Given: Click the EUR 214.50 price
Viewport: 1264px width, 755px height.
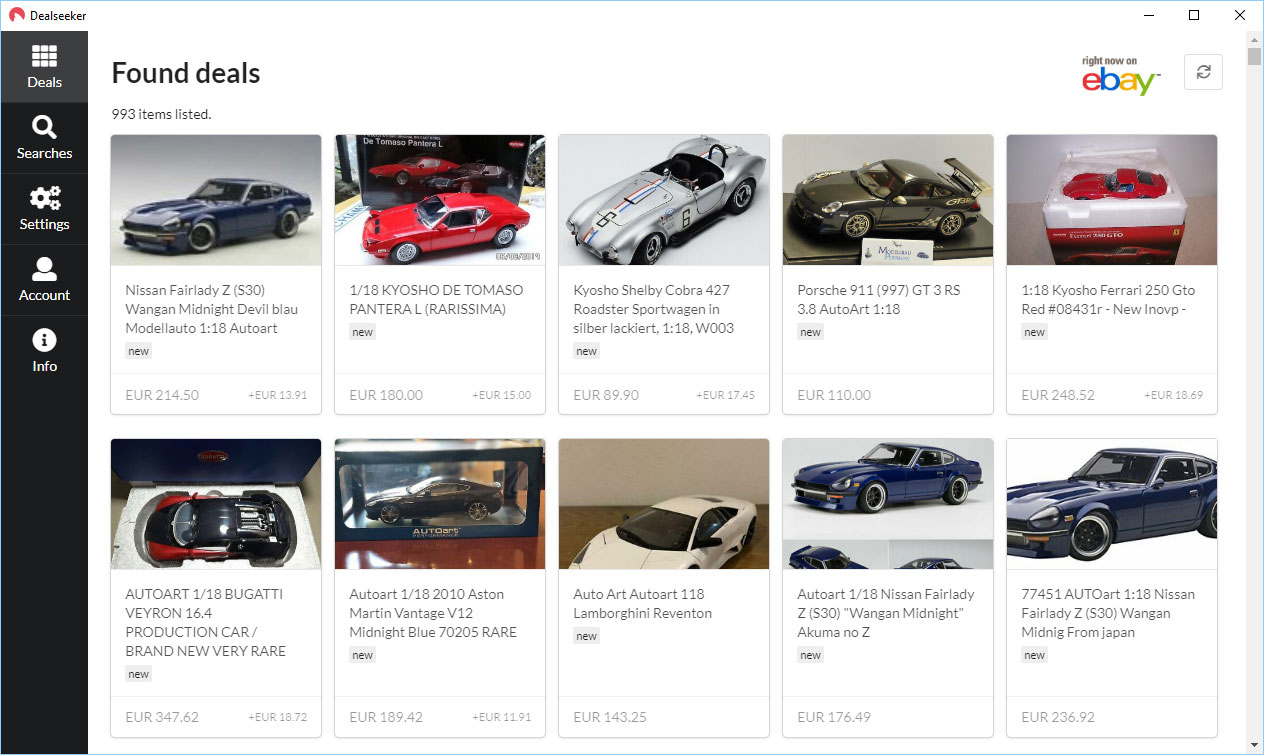Looking at the screenshot, I should click(x=162, y=395).
